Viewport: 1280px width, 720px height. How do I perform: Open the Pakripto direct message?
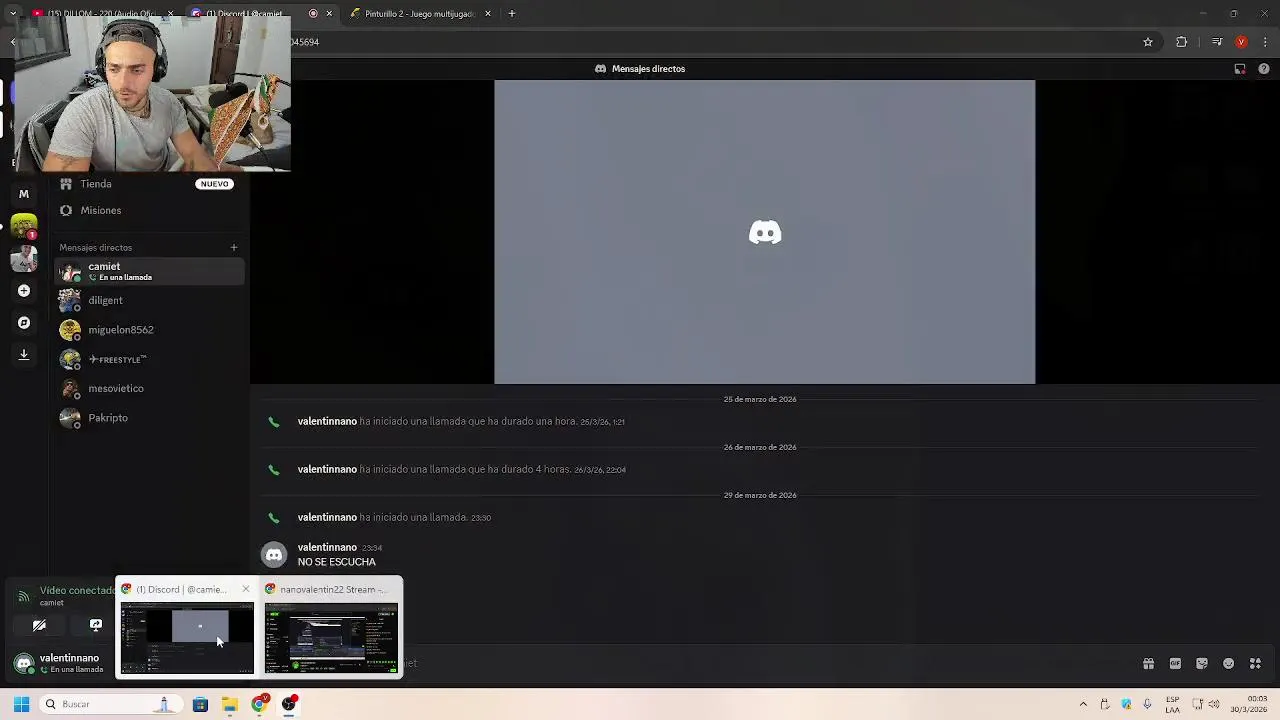[x=148, y=418]
